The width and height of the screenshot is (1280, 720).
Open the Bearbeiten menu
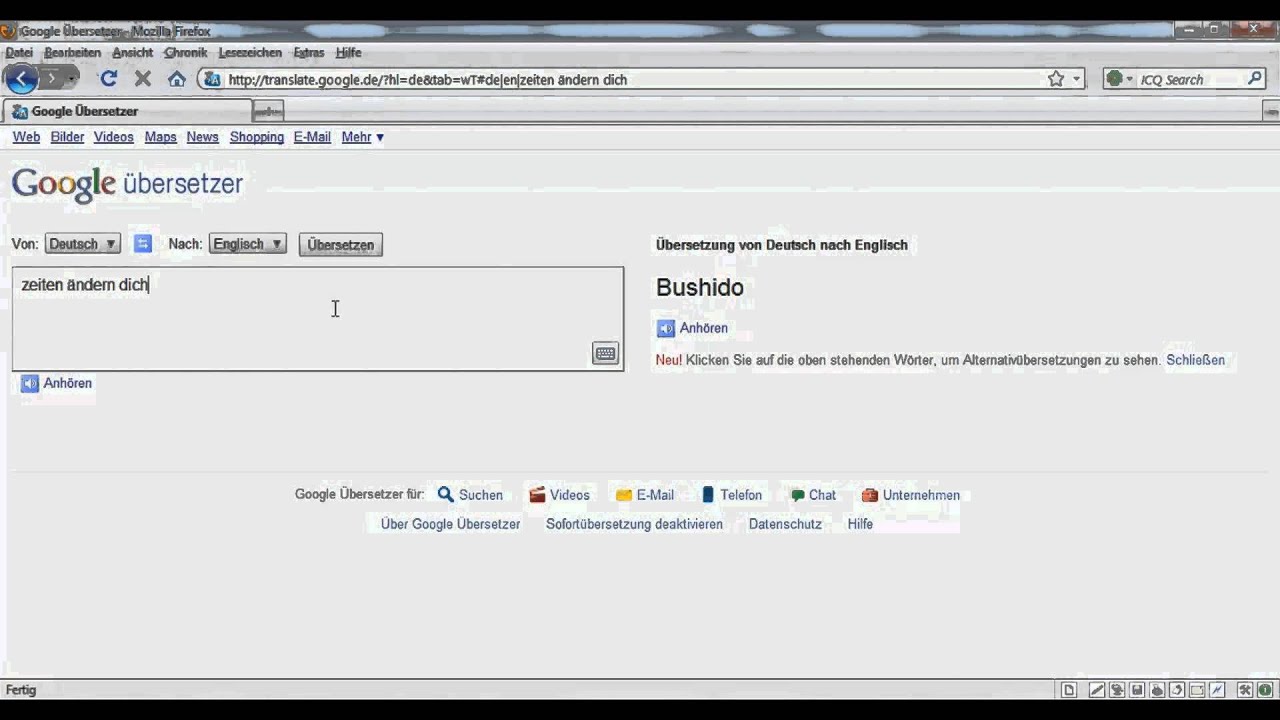(x=73, y=52)
